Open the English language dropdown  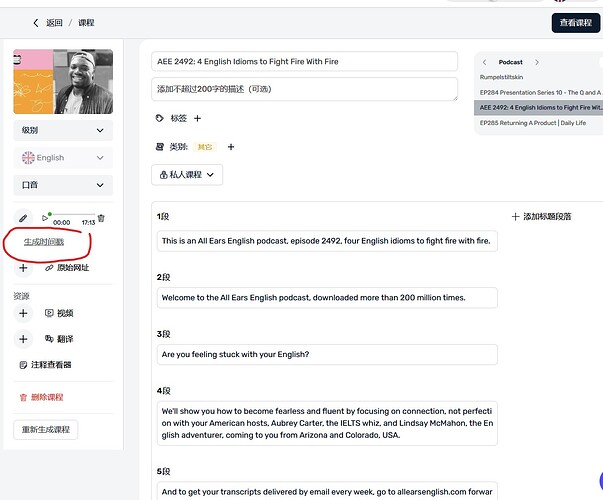click(62, 158)
